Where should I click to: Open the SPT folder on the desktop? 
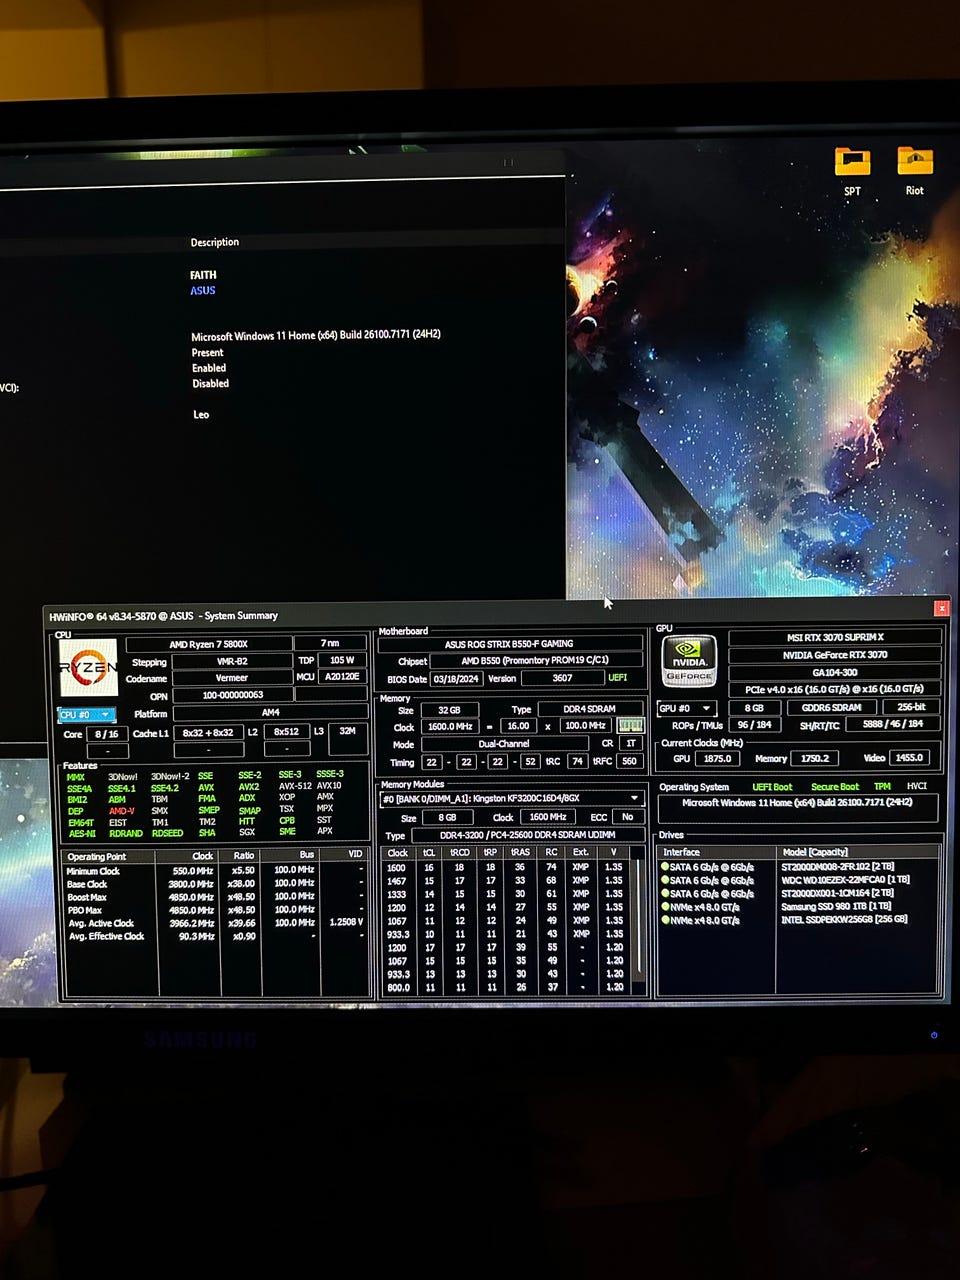852,171
